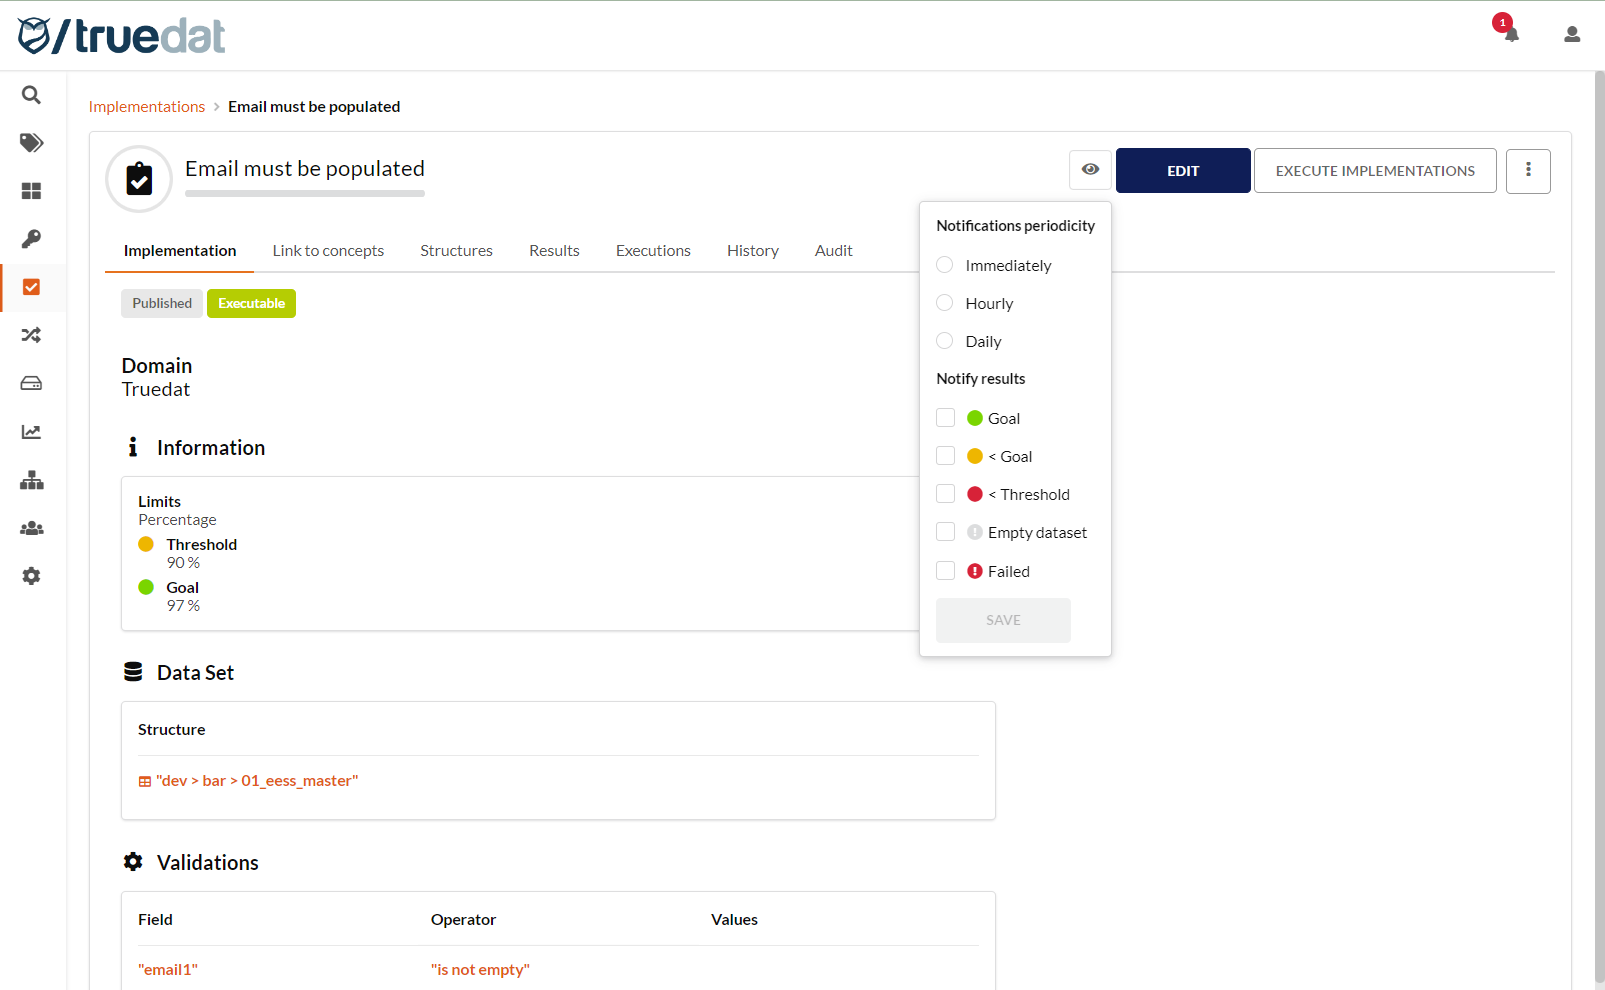Select the tags/glossary icon in the sidebar
The width and height of the screenshot is (1605, 990).
click(x=31, y=143)
